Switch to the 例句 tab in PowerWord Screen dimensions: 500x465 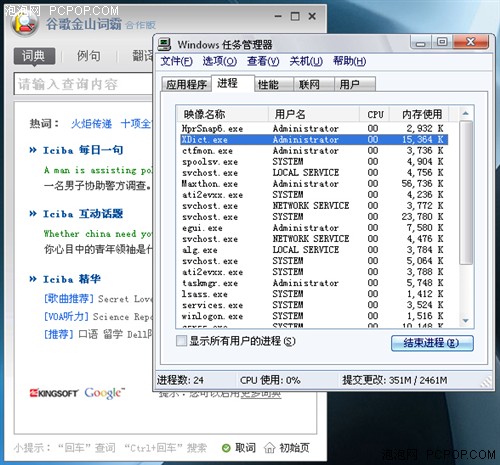point(89,56)
